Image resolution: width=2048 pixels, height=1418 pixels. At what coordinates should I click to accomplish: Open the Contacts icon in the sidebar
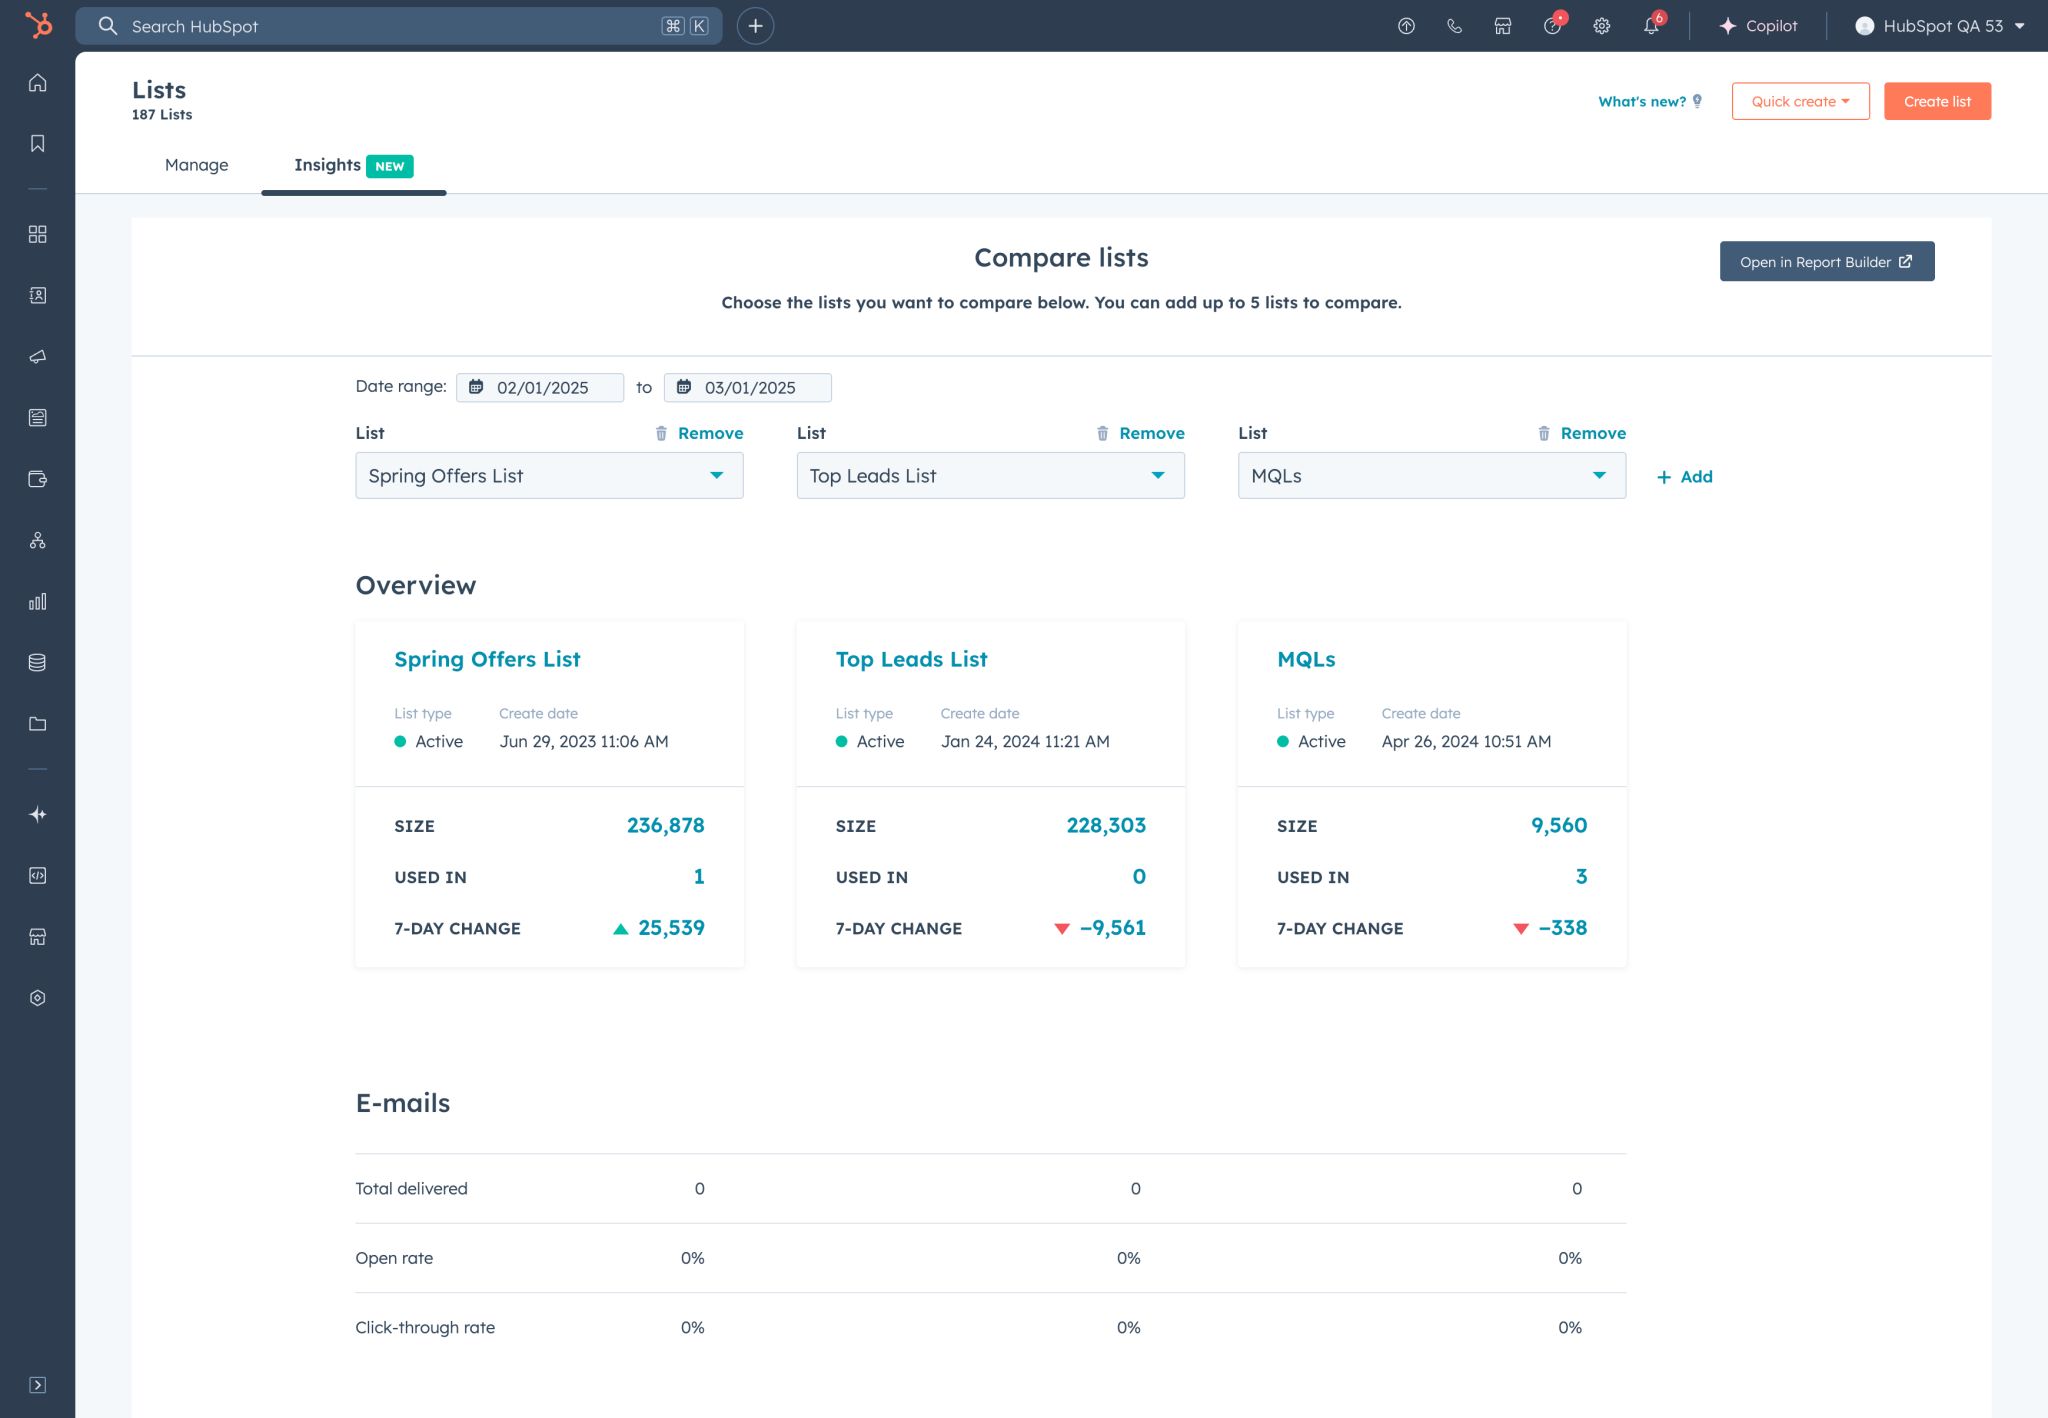coord(38,296)
